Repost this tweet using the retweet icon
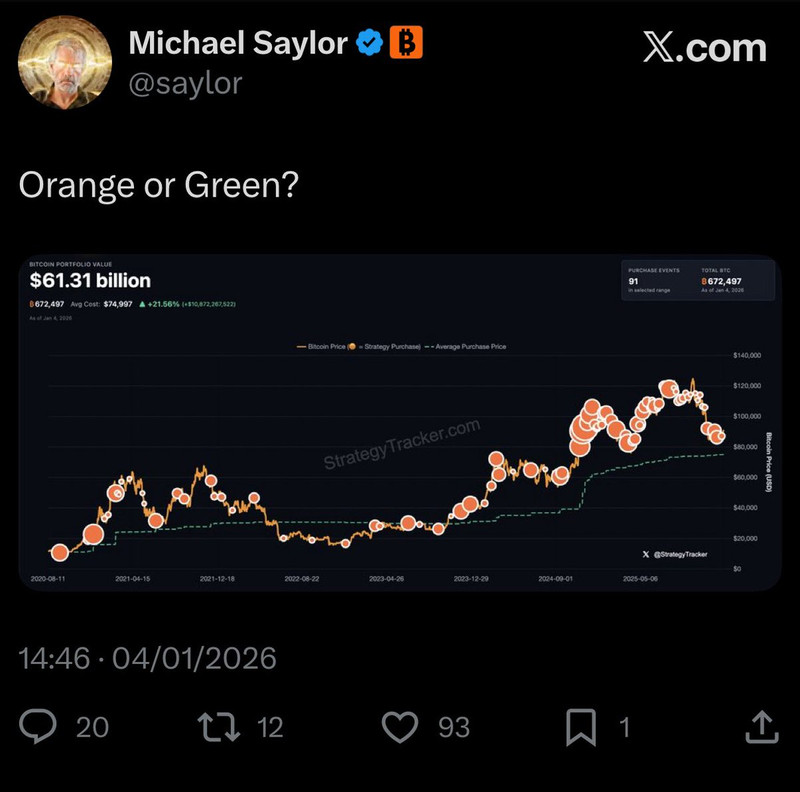Screen dimensions: 800x792 (219, 726)
